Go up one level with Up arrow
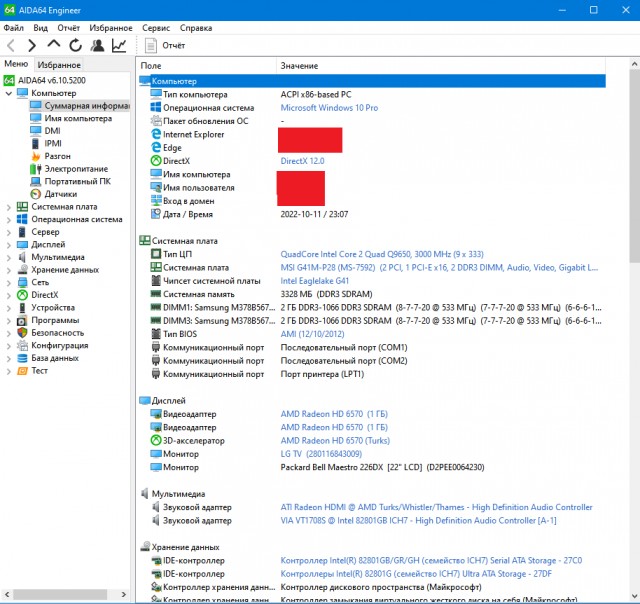Screen dimensions: 640x604 [53, 44]
